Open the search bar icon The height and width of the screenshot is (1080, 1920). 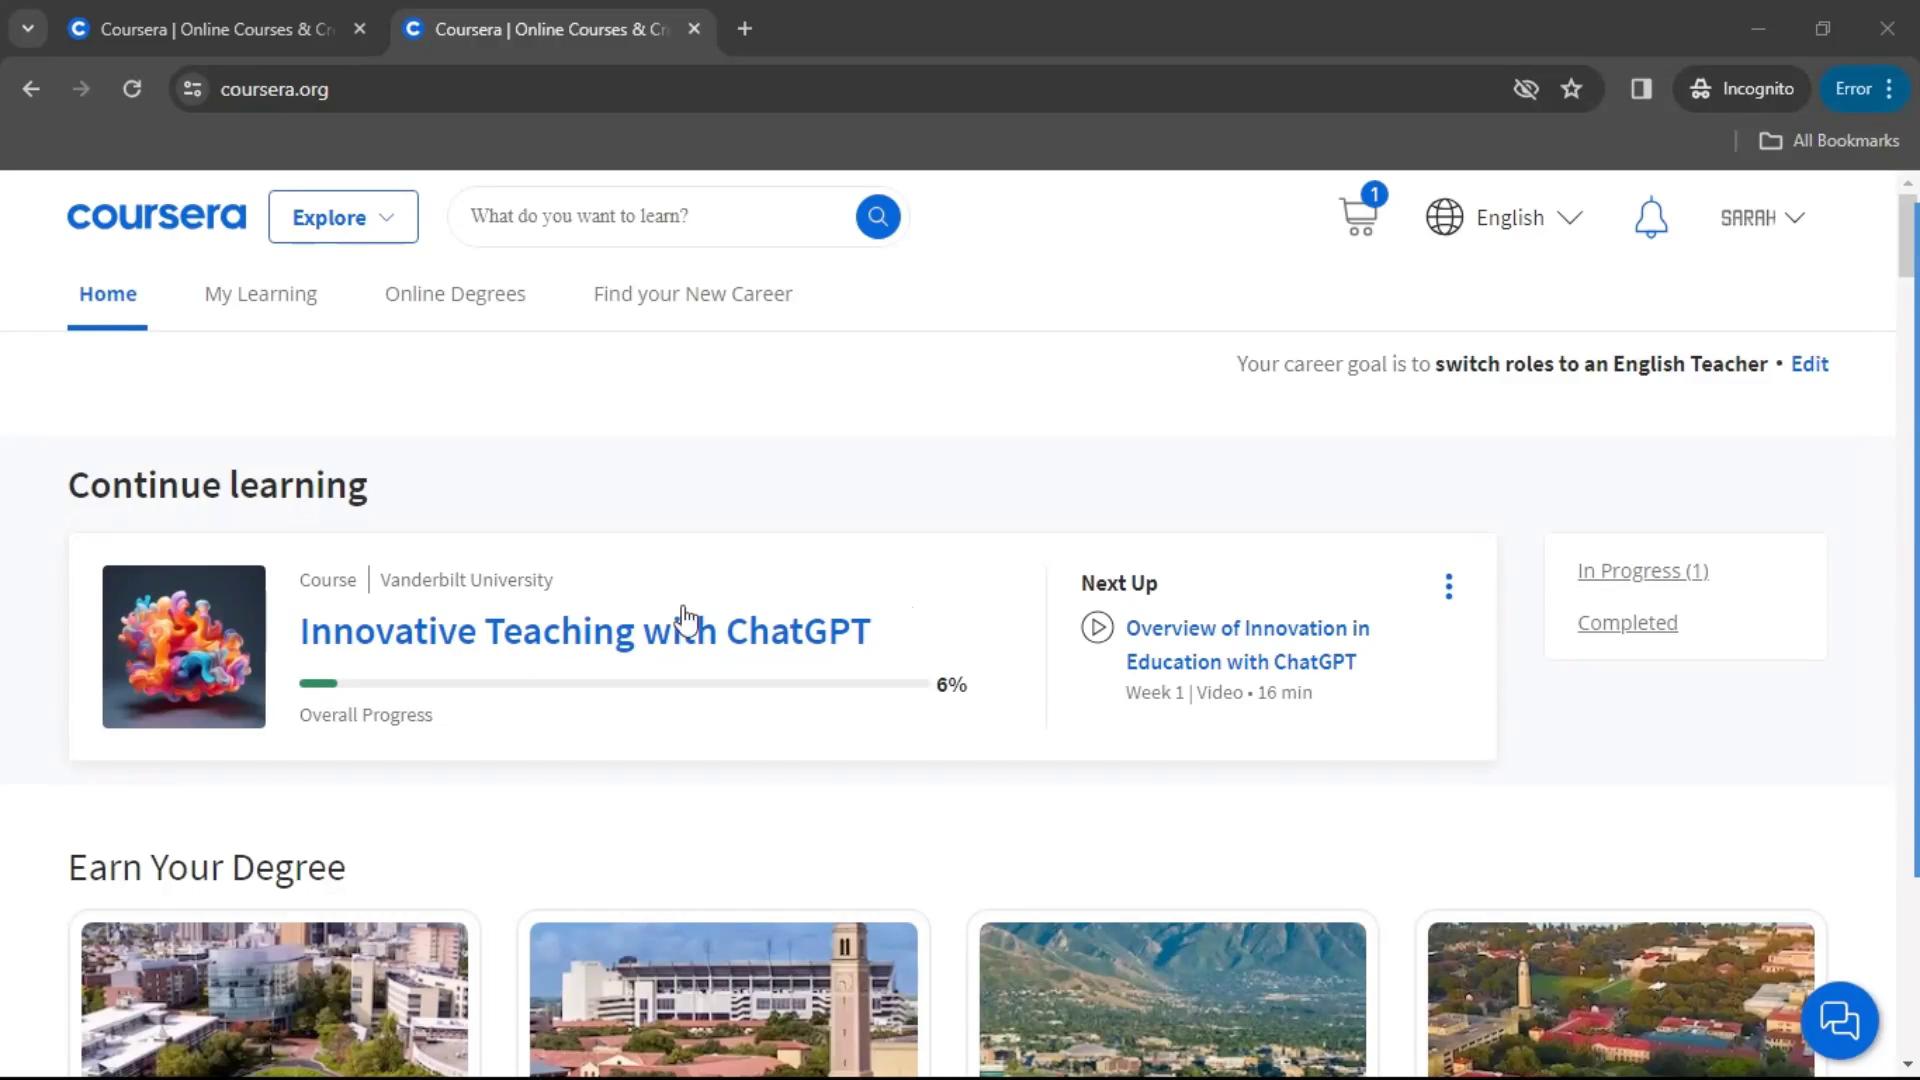coord(878,216)
